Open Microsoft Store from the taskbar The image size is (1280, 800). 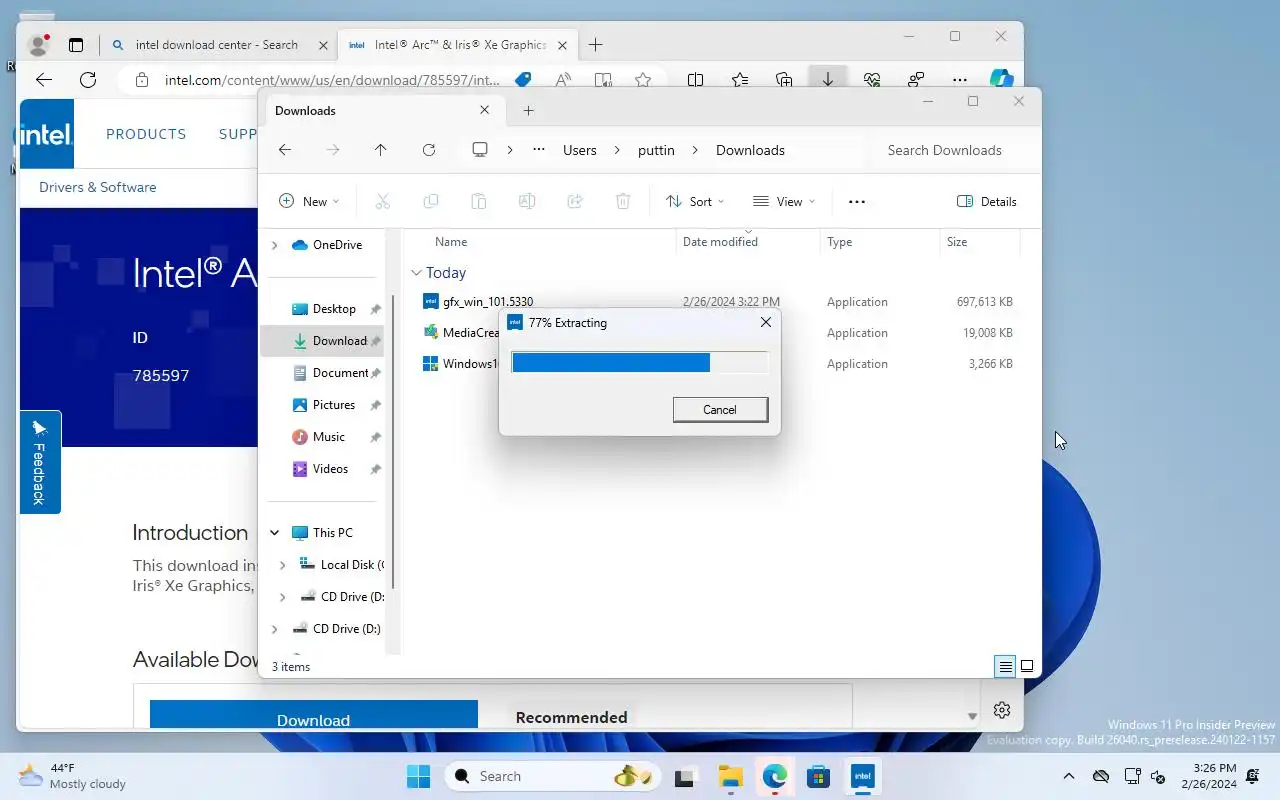pos(818,776)
